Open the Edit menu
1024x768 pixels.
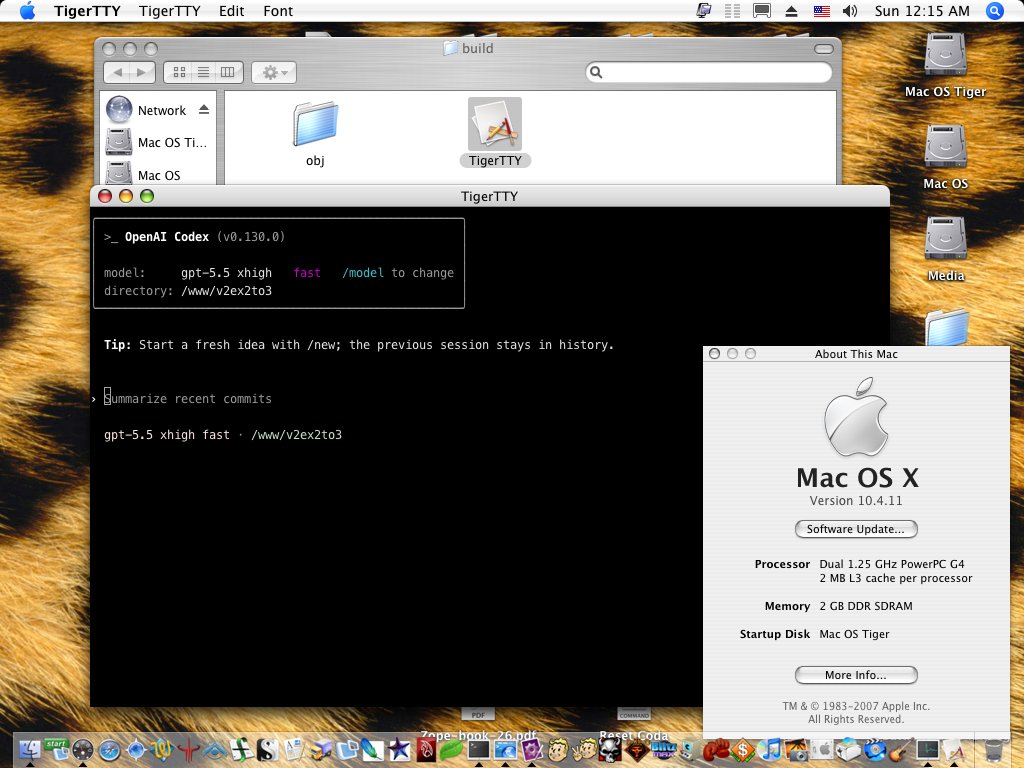pos(231,11)
